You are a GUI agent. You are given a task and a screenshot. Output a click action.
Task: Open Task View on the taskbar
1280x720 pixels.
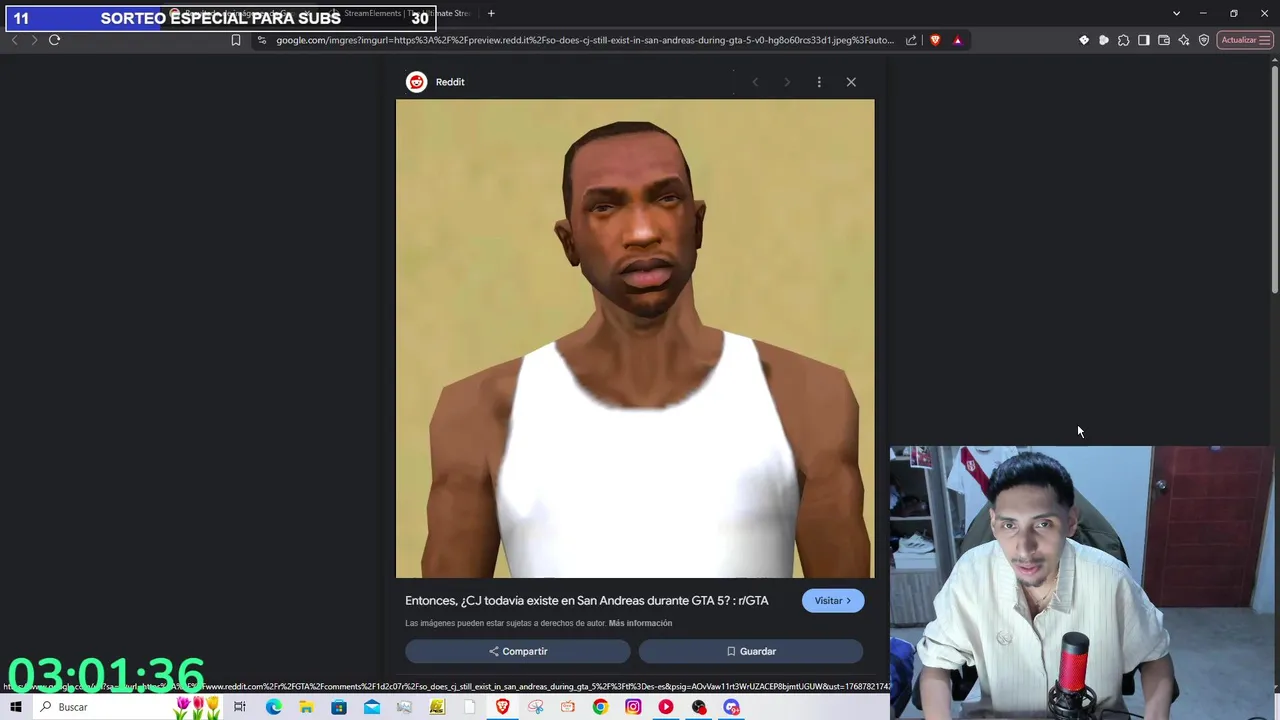point(240,707)
